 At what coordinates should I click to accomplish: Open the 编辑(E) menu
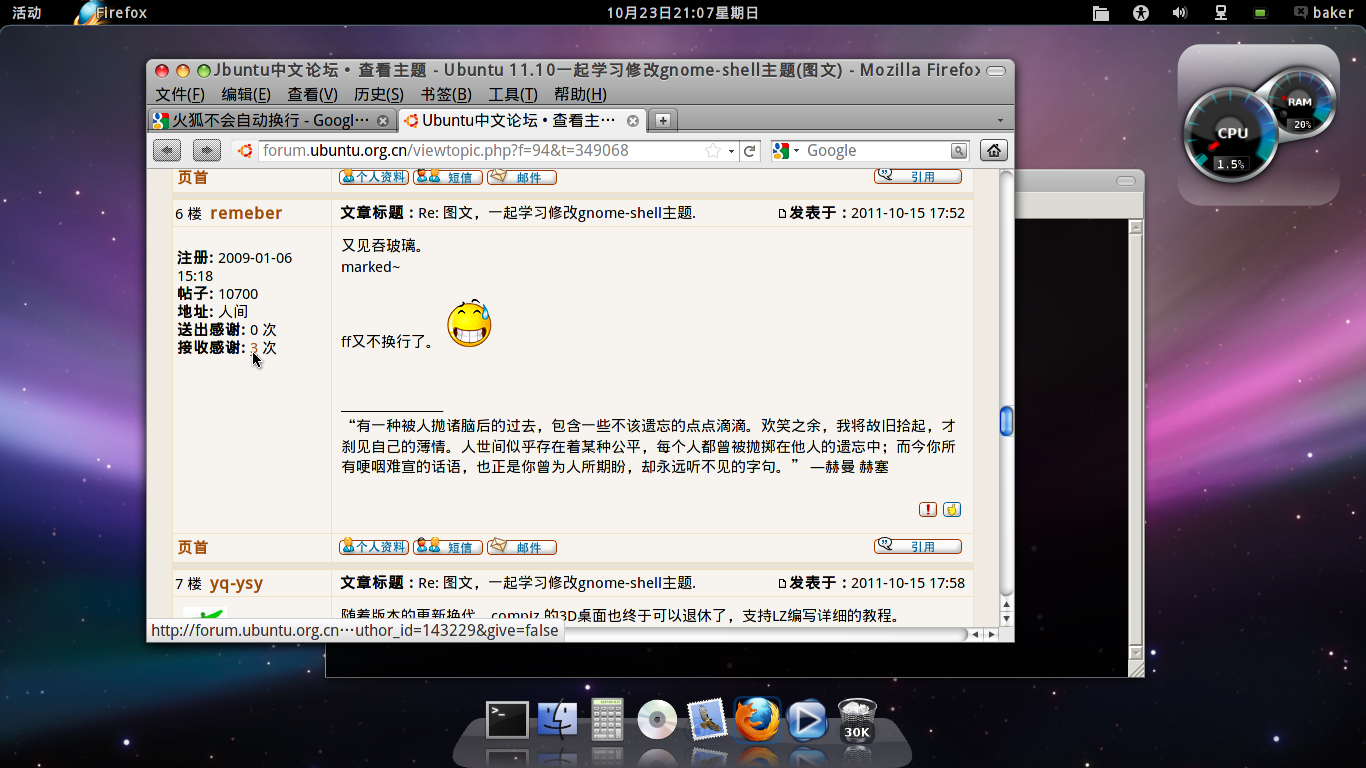point(246,94)
